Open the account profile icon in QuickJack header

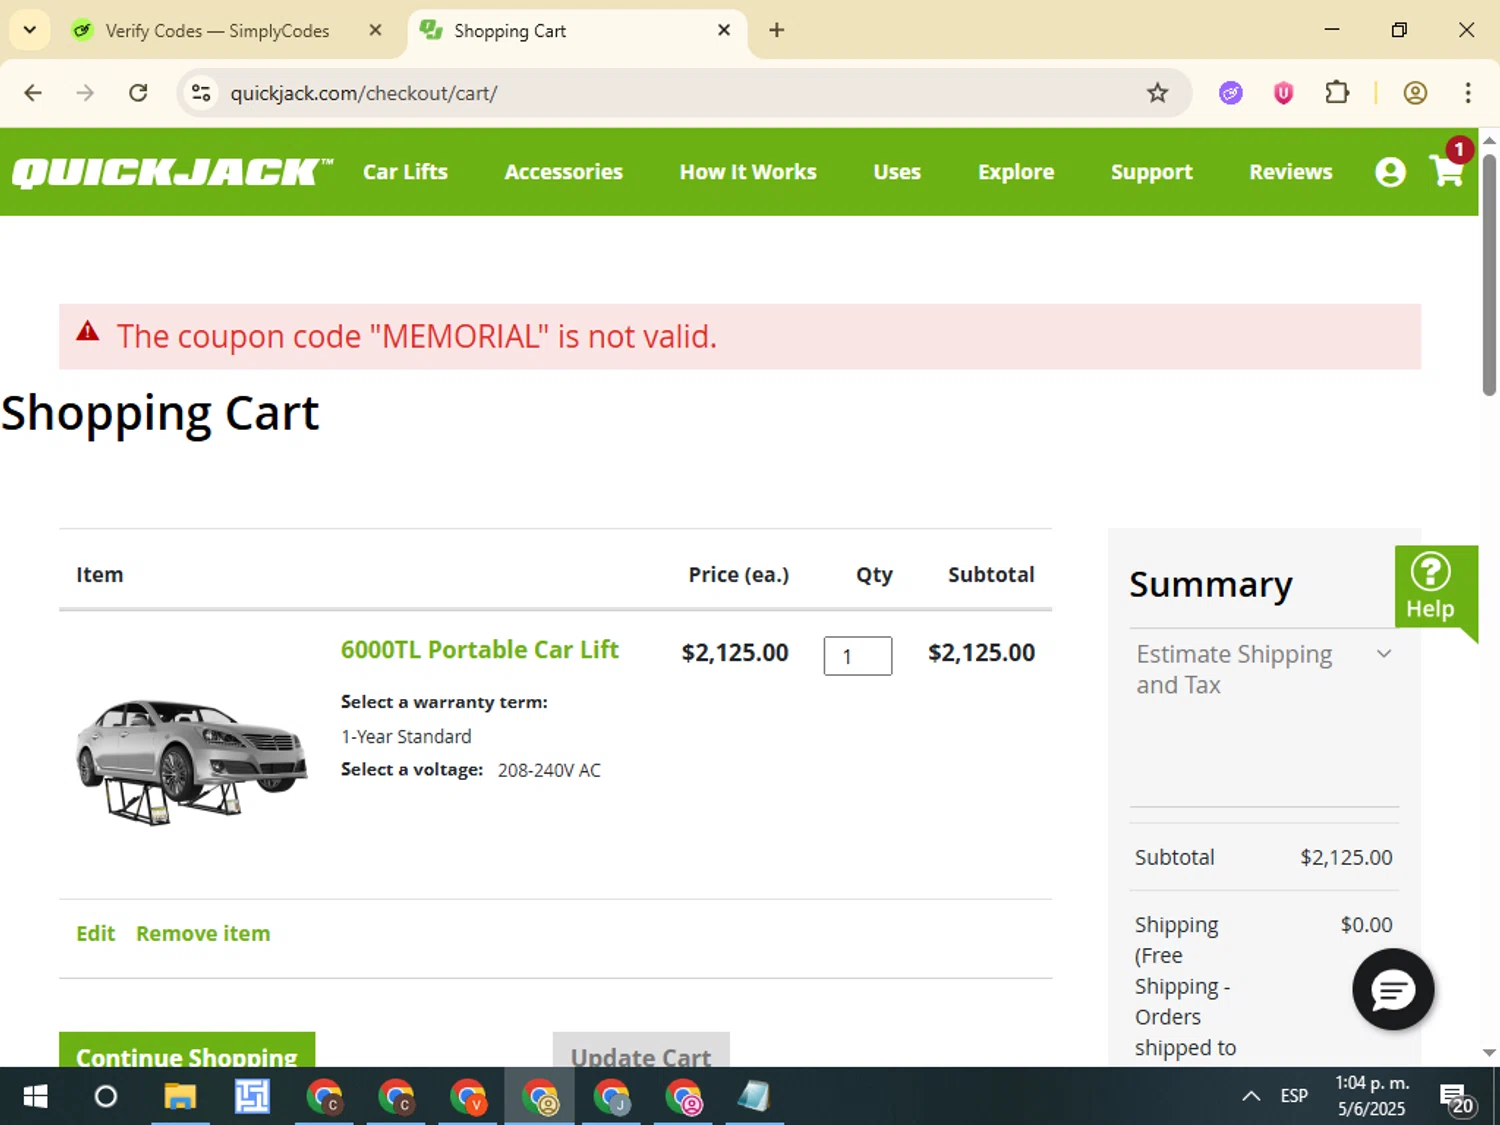[1390, 172]
